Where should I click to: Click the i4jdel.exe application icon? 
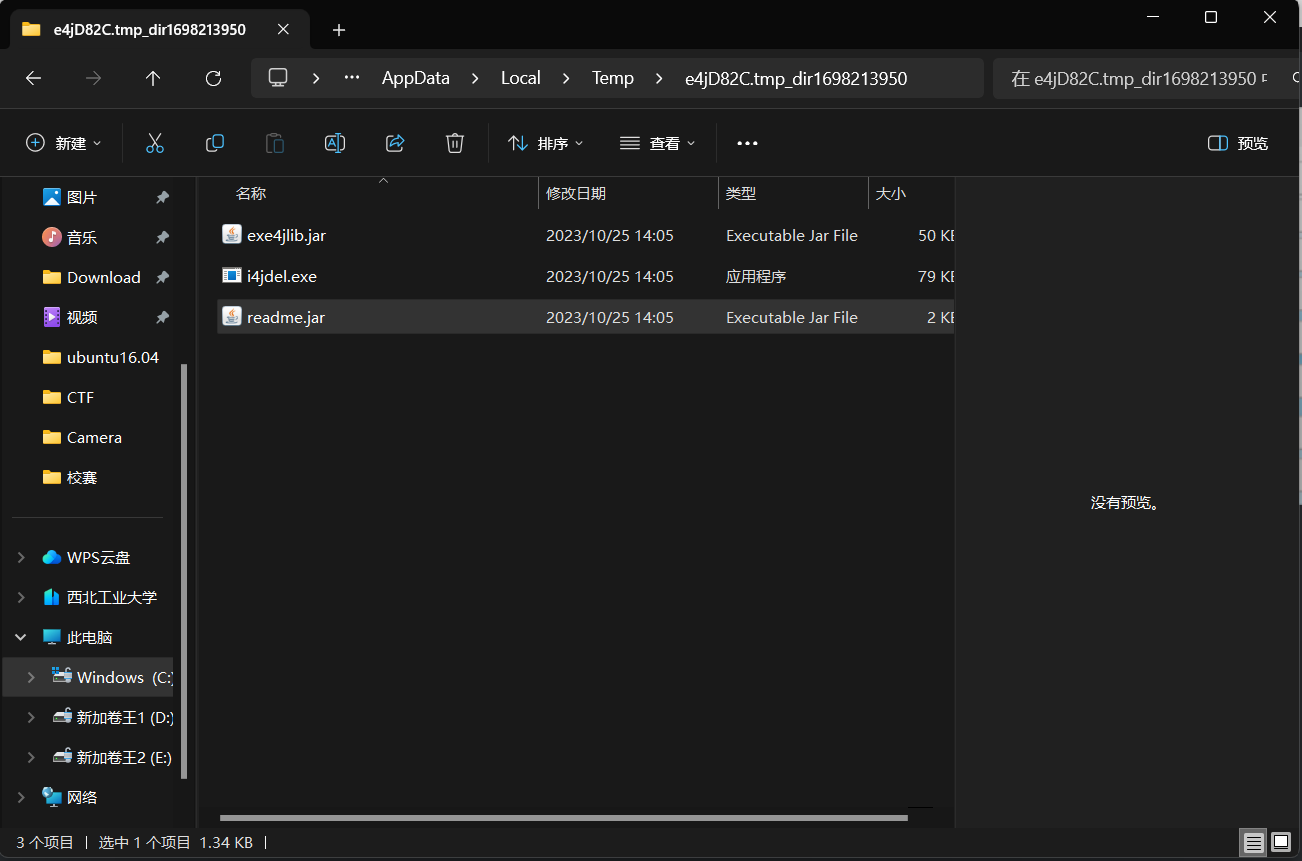pyautogui.click(x=232, y=276)
